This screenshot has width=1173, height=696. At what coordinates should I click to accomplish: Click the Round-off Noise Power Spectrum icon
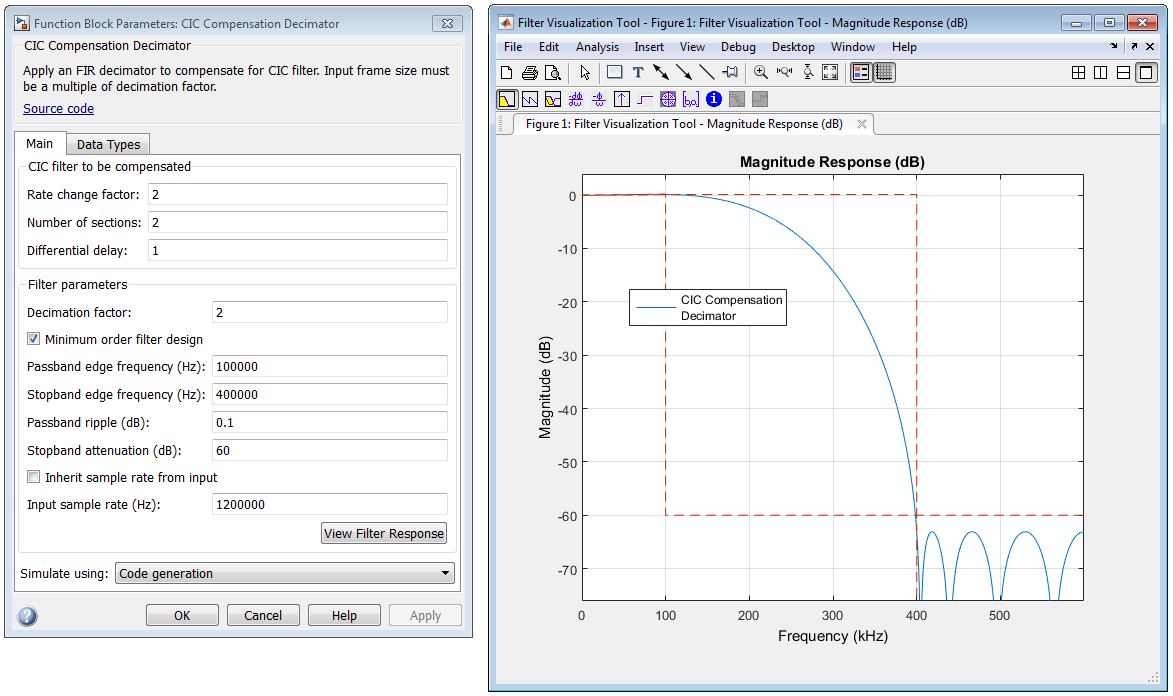[x=760, y=99]
